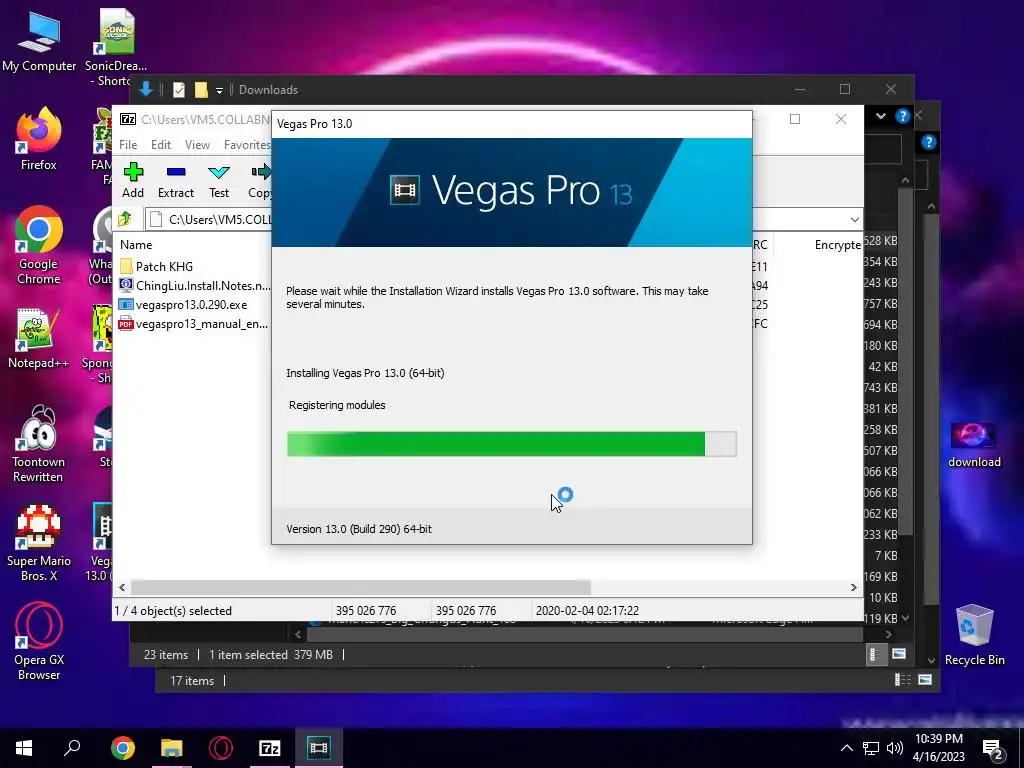The height and width of the screenshot is (768, 1024).
Task: Select vegaspro13_manual_en PDF file
Action: (194, 323)
